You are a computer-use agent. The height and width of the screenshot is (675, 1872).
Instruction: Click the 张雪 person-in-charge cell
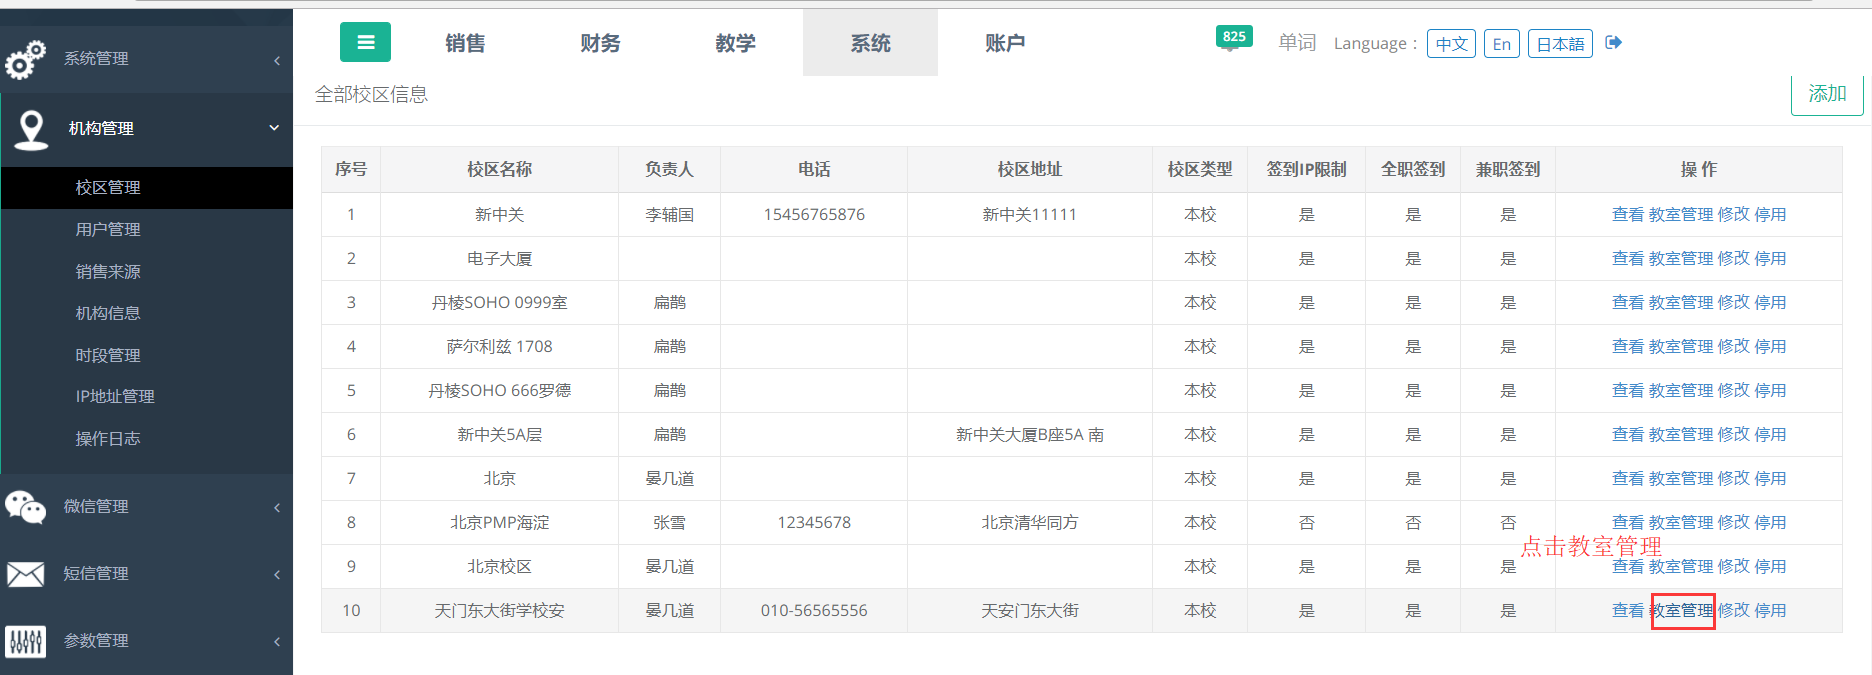coord(669,523)
